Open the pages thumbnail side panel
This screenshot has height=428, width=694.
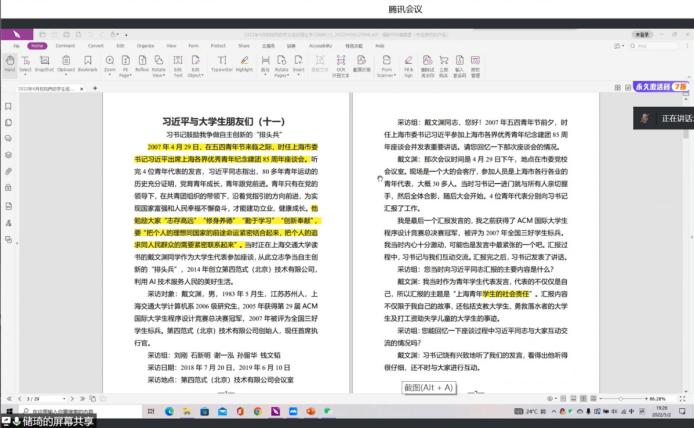pos(8,123)
